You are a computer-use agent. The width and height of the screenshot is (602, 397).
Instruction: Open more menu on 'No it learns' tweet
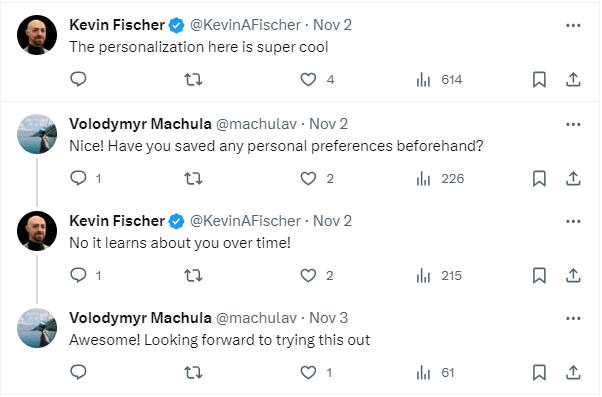573,222
